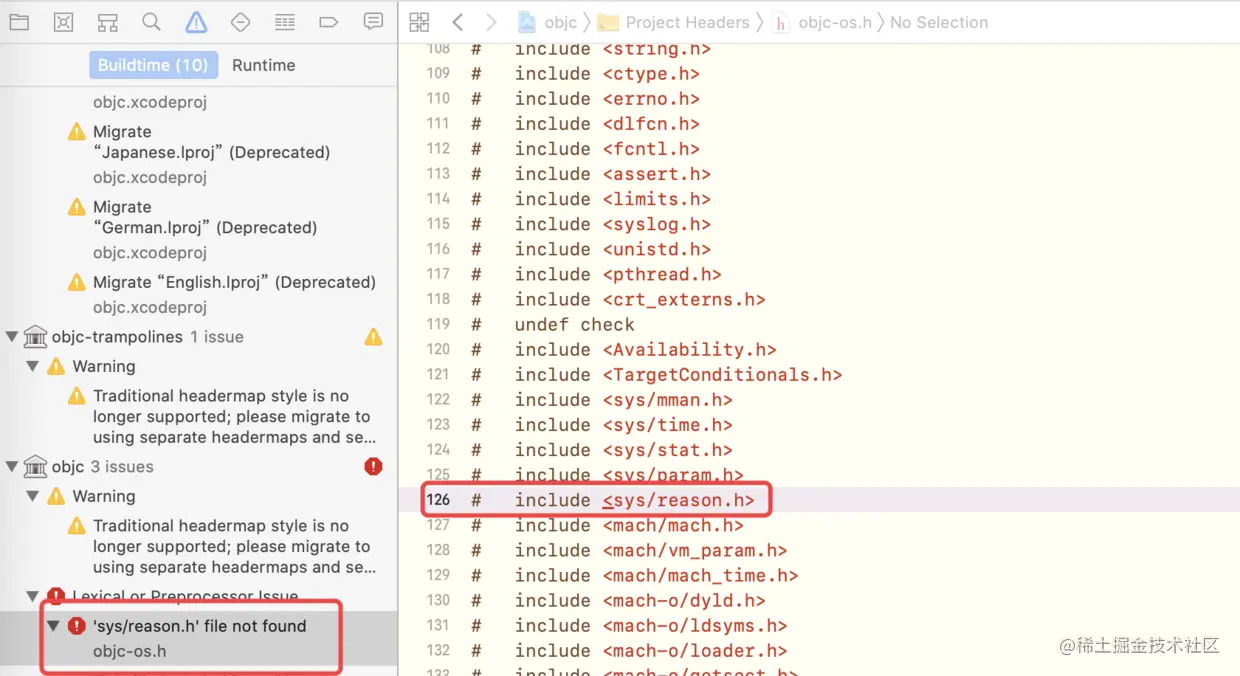Go forward with the right chevron
The height and width of the screenshot is (676, 1240).
pyautogui.click(x=490, y=22)
